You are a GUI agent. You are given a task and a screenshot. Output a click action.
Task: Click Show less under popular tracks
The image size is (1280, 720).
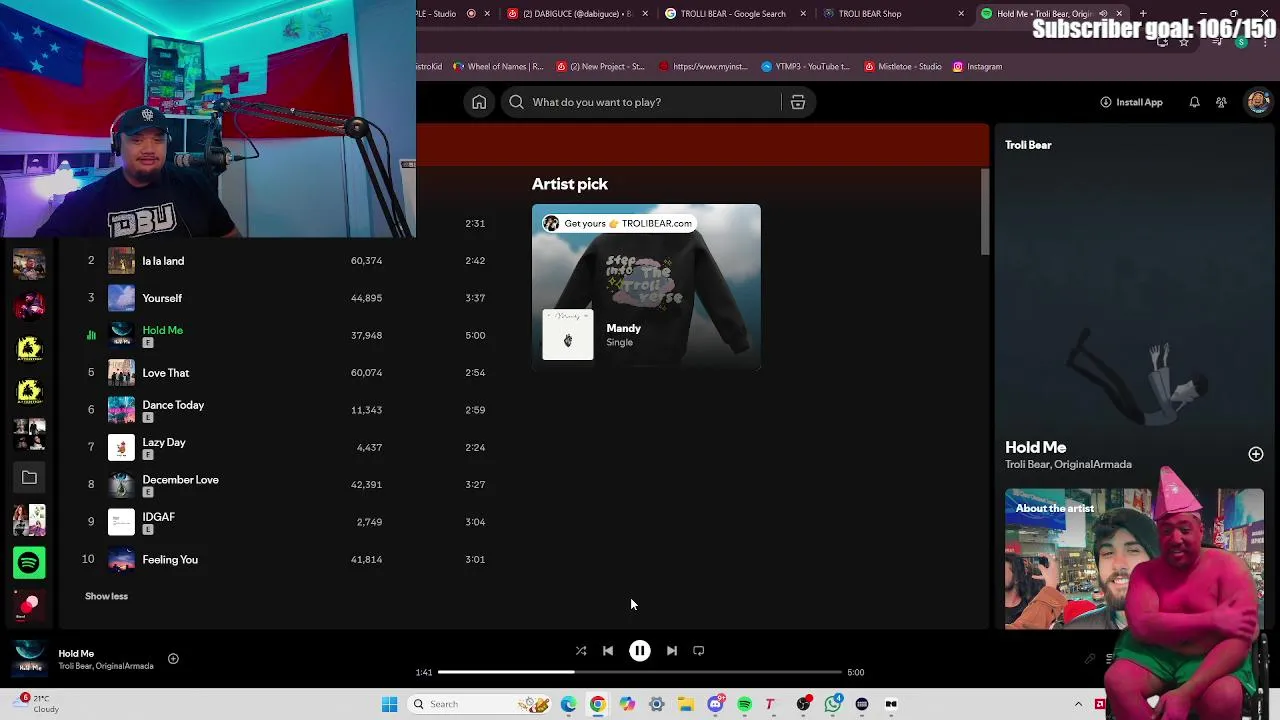106,596
